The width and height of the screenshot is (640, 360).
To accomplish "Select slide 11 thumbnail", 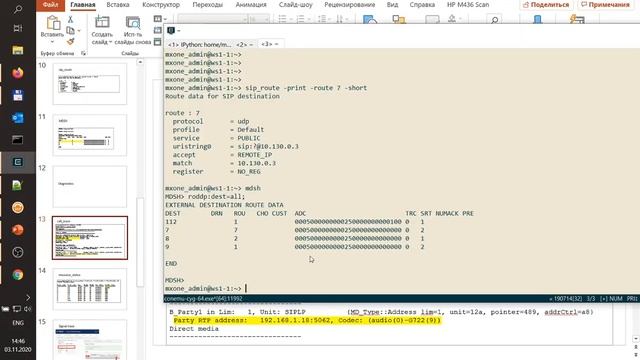I will coord(90,135).
